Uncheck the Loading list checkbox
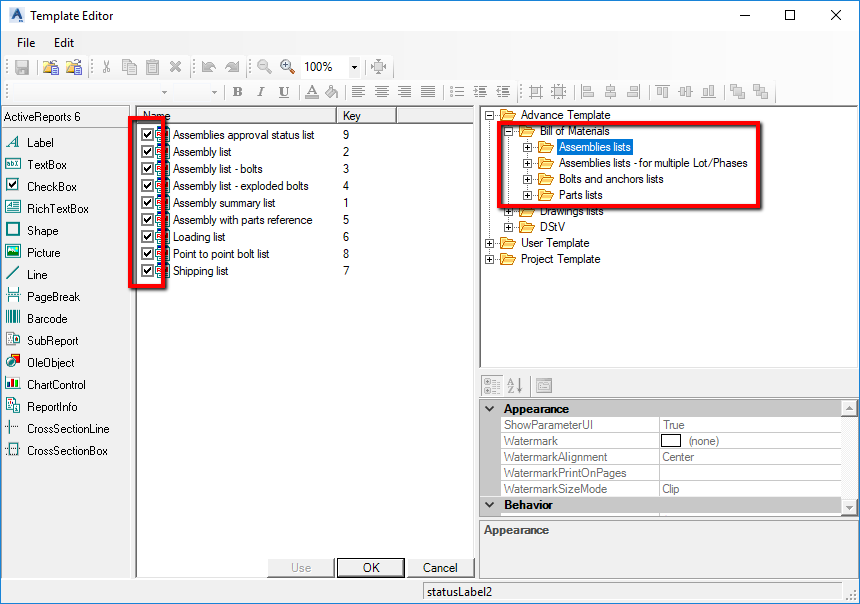 click(145, 236)
